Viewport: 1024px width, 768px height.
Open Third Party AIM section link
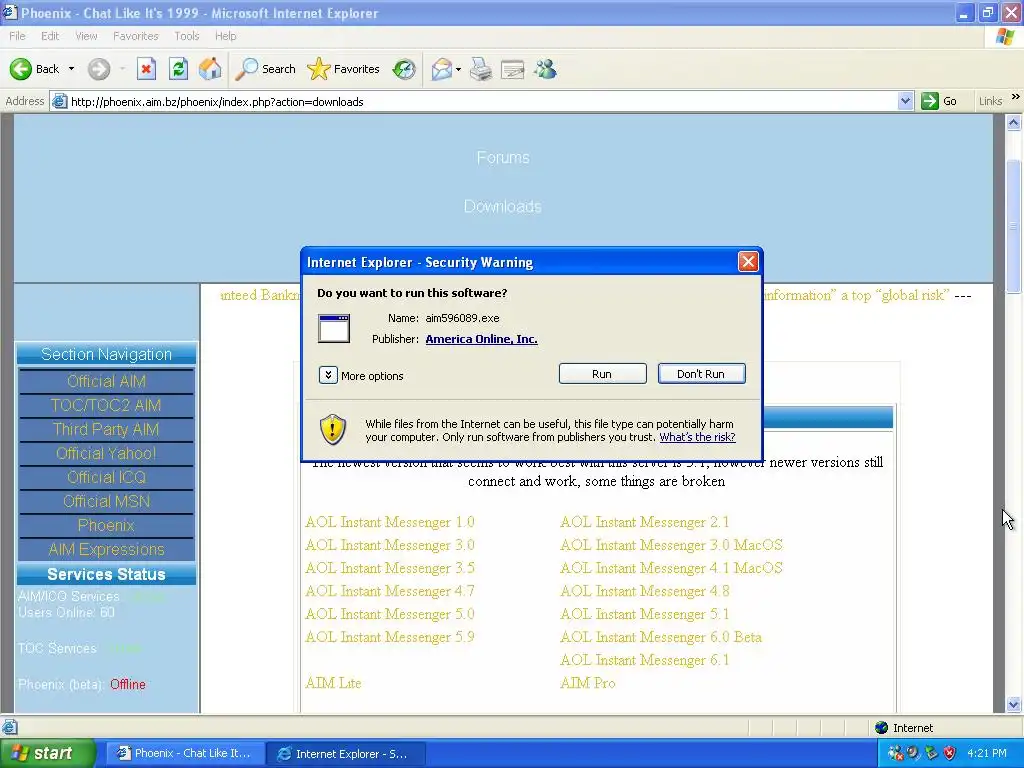(106, 429)
